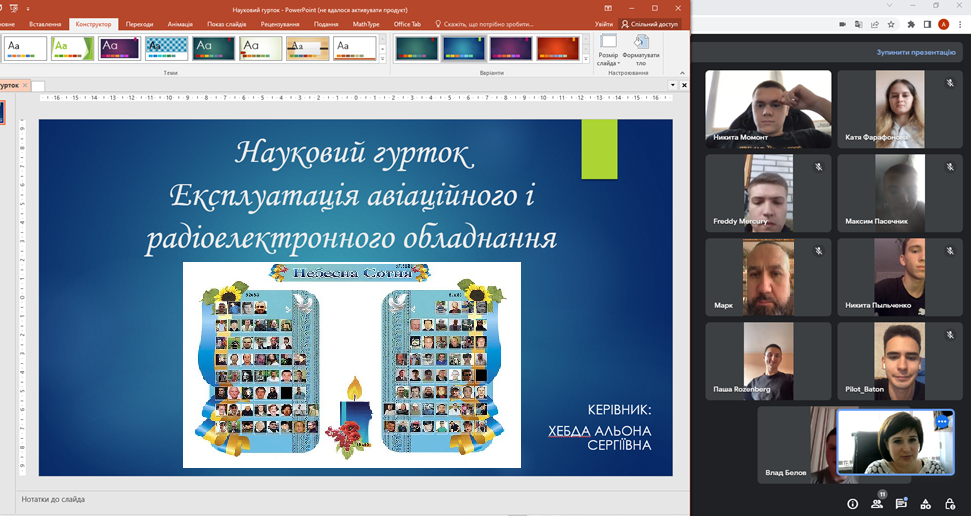The height and width of the screenshot is (516, 971).
Task: Open the meeting chat icon
Action: (x=901, y=504)
